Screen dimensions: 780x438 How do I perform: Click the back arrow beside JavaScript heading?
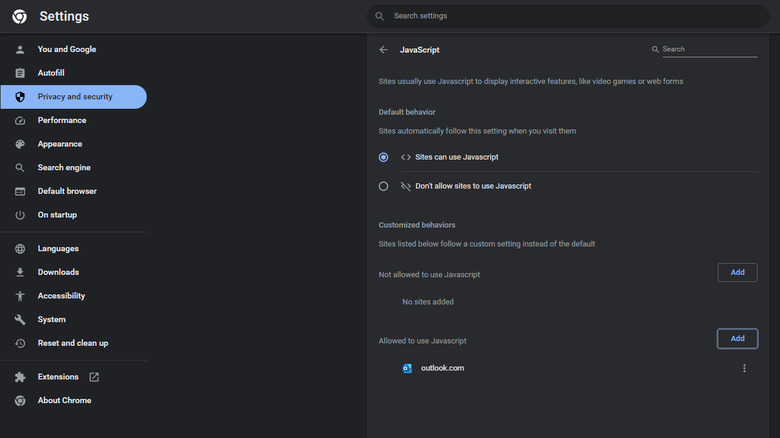[384, 49]
